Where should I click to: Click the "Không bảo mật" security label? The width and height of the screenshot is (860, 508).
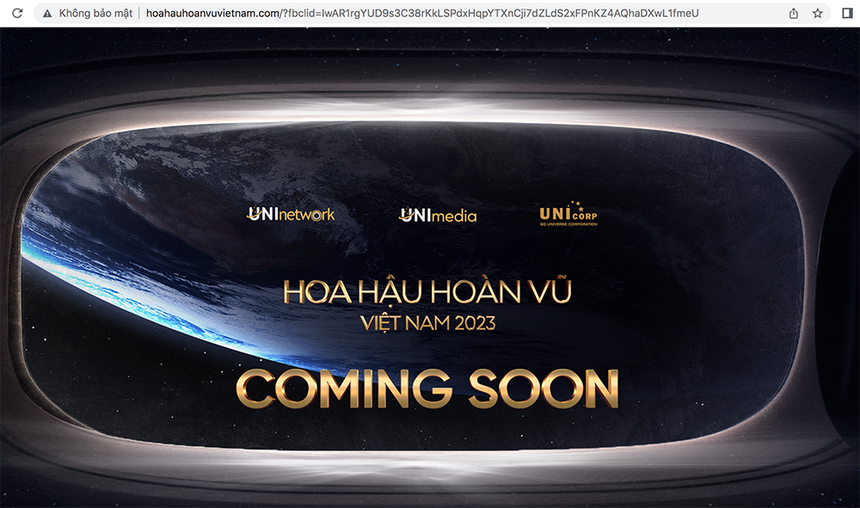tap(94, 13)
